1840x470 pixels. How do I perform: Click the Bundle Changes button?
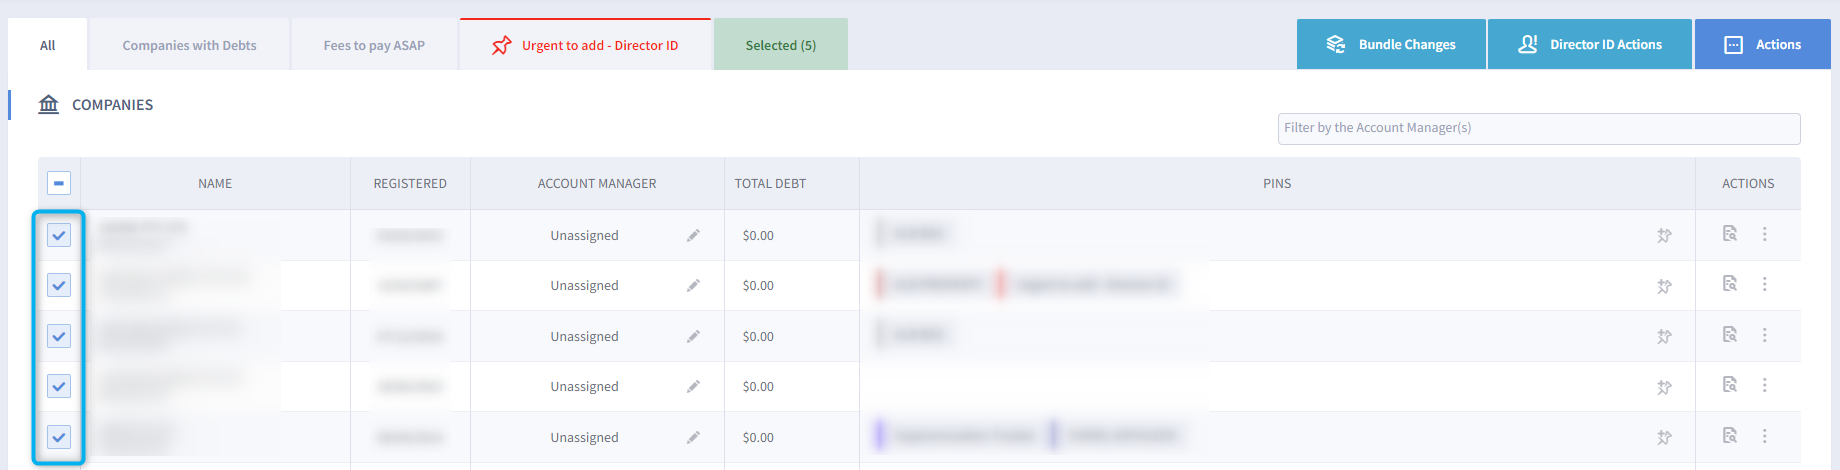(1391, 45)
